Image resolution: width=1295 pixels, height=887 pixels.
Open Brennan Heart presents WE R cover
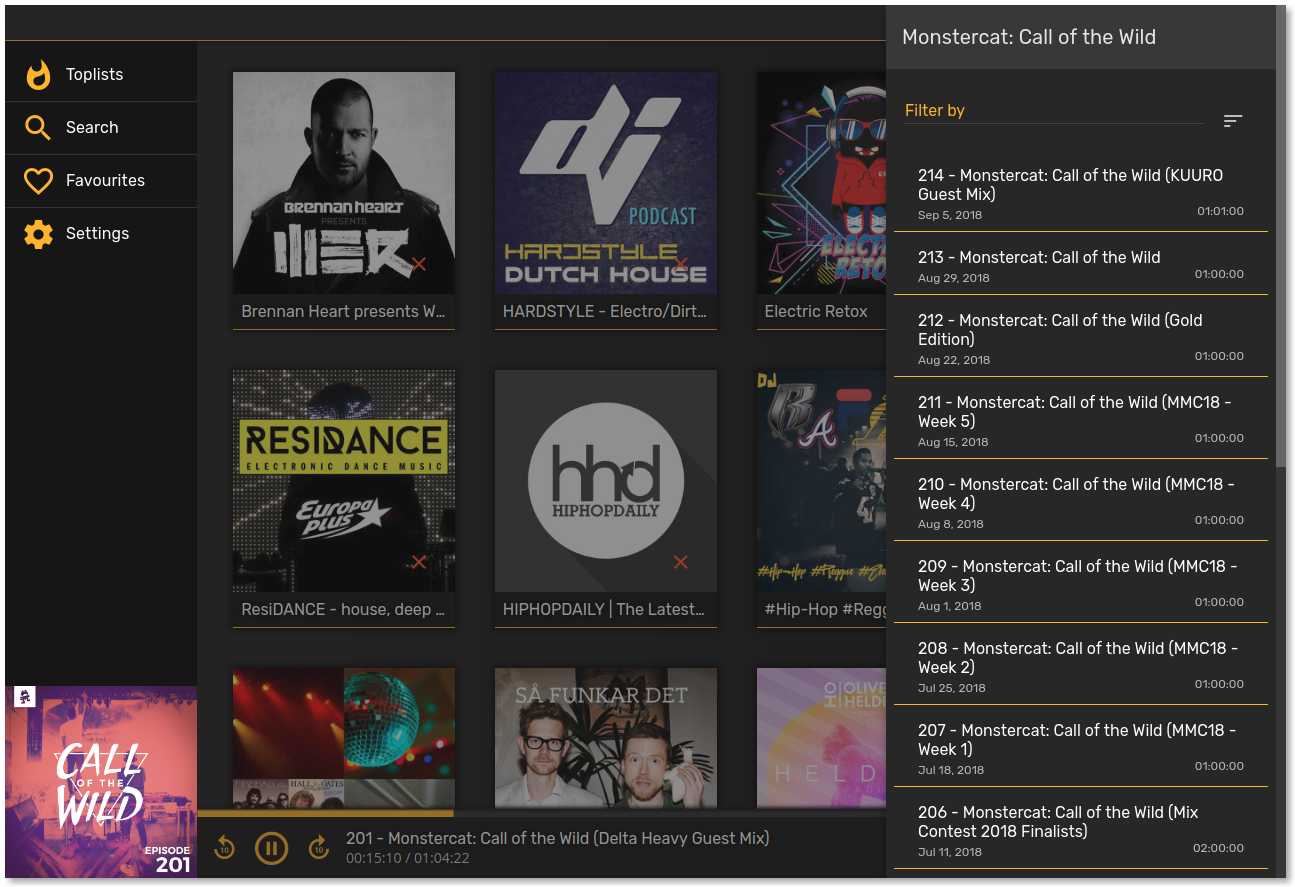pyautogui.click(x=344, y=183)
